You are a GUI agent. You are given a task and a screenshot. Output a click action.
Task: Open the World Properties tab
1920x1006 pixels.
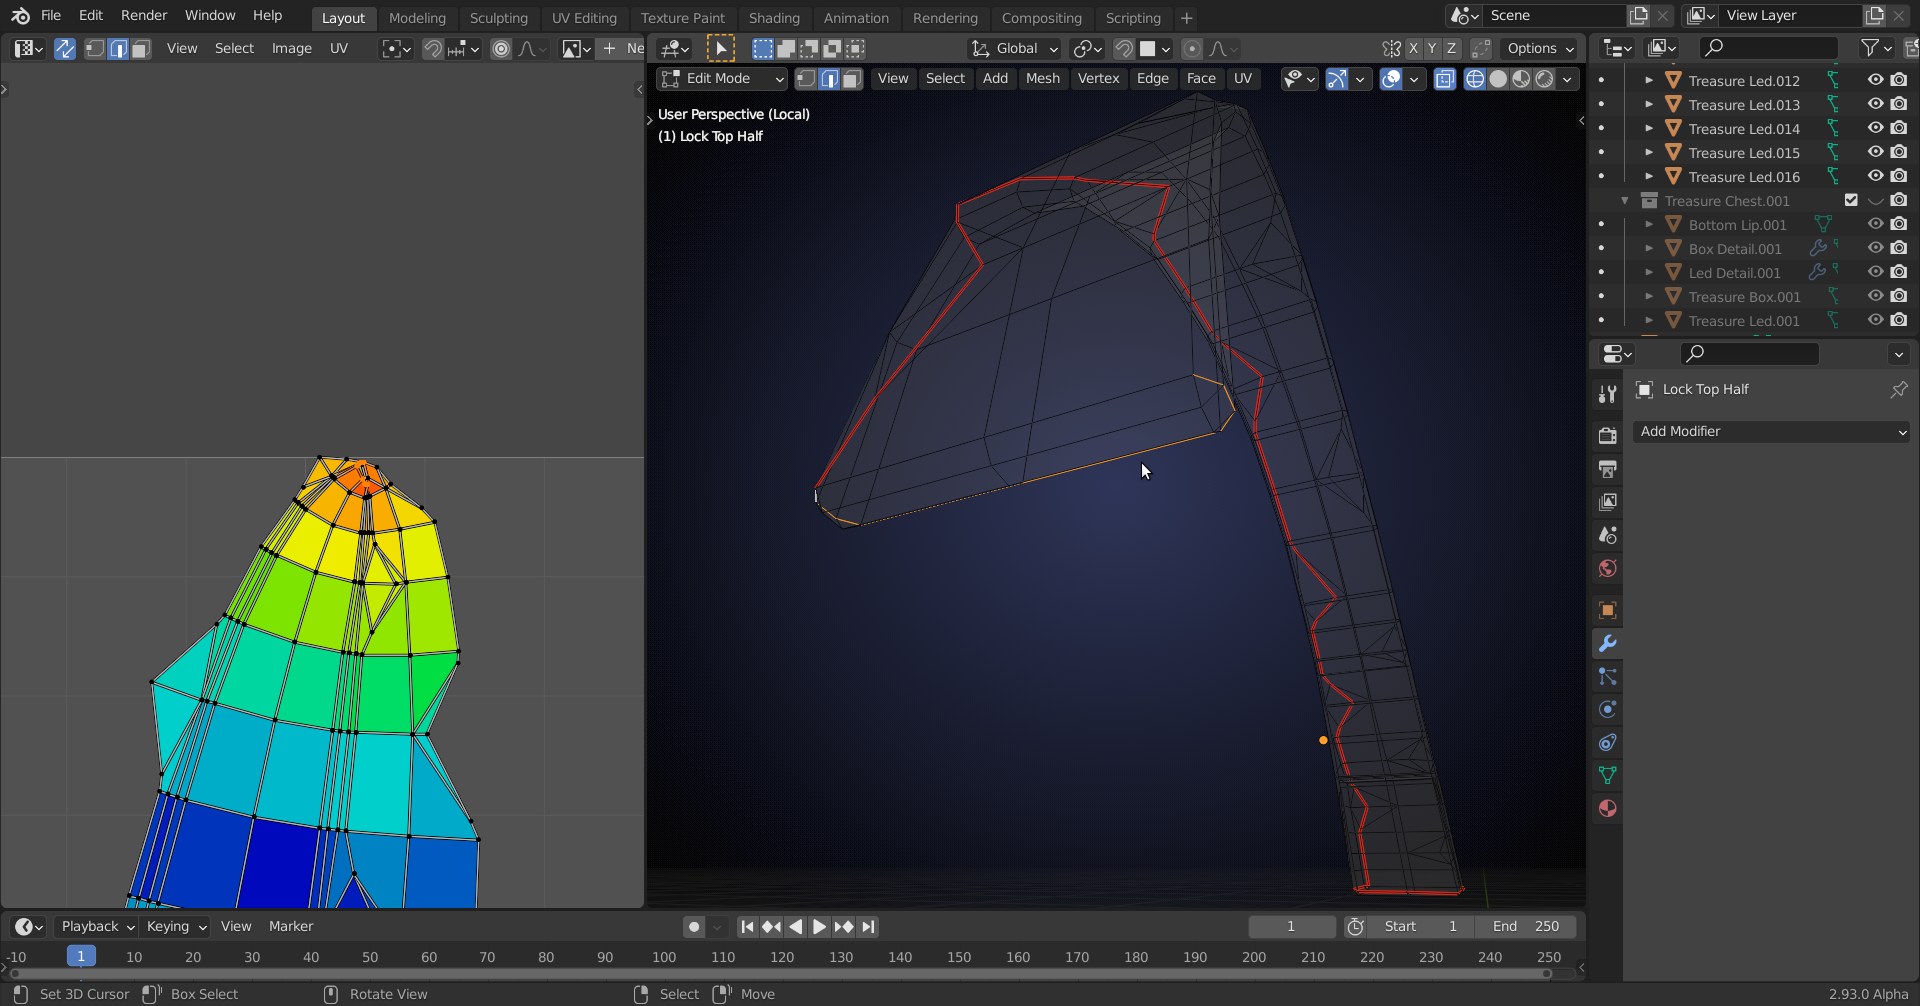1607,569
